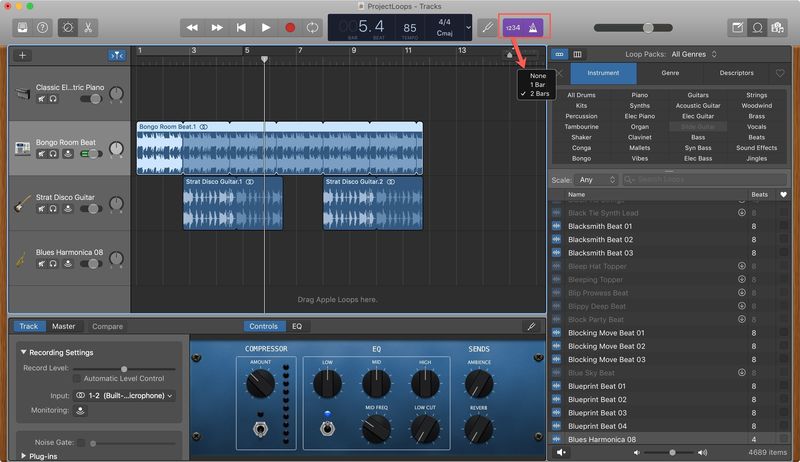Mute loop preview speaker icon
800x462 pixels.
pos(561,452)
